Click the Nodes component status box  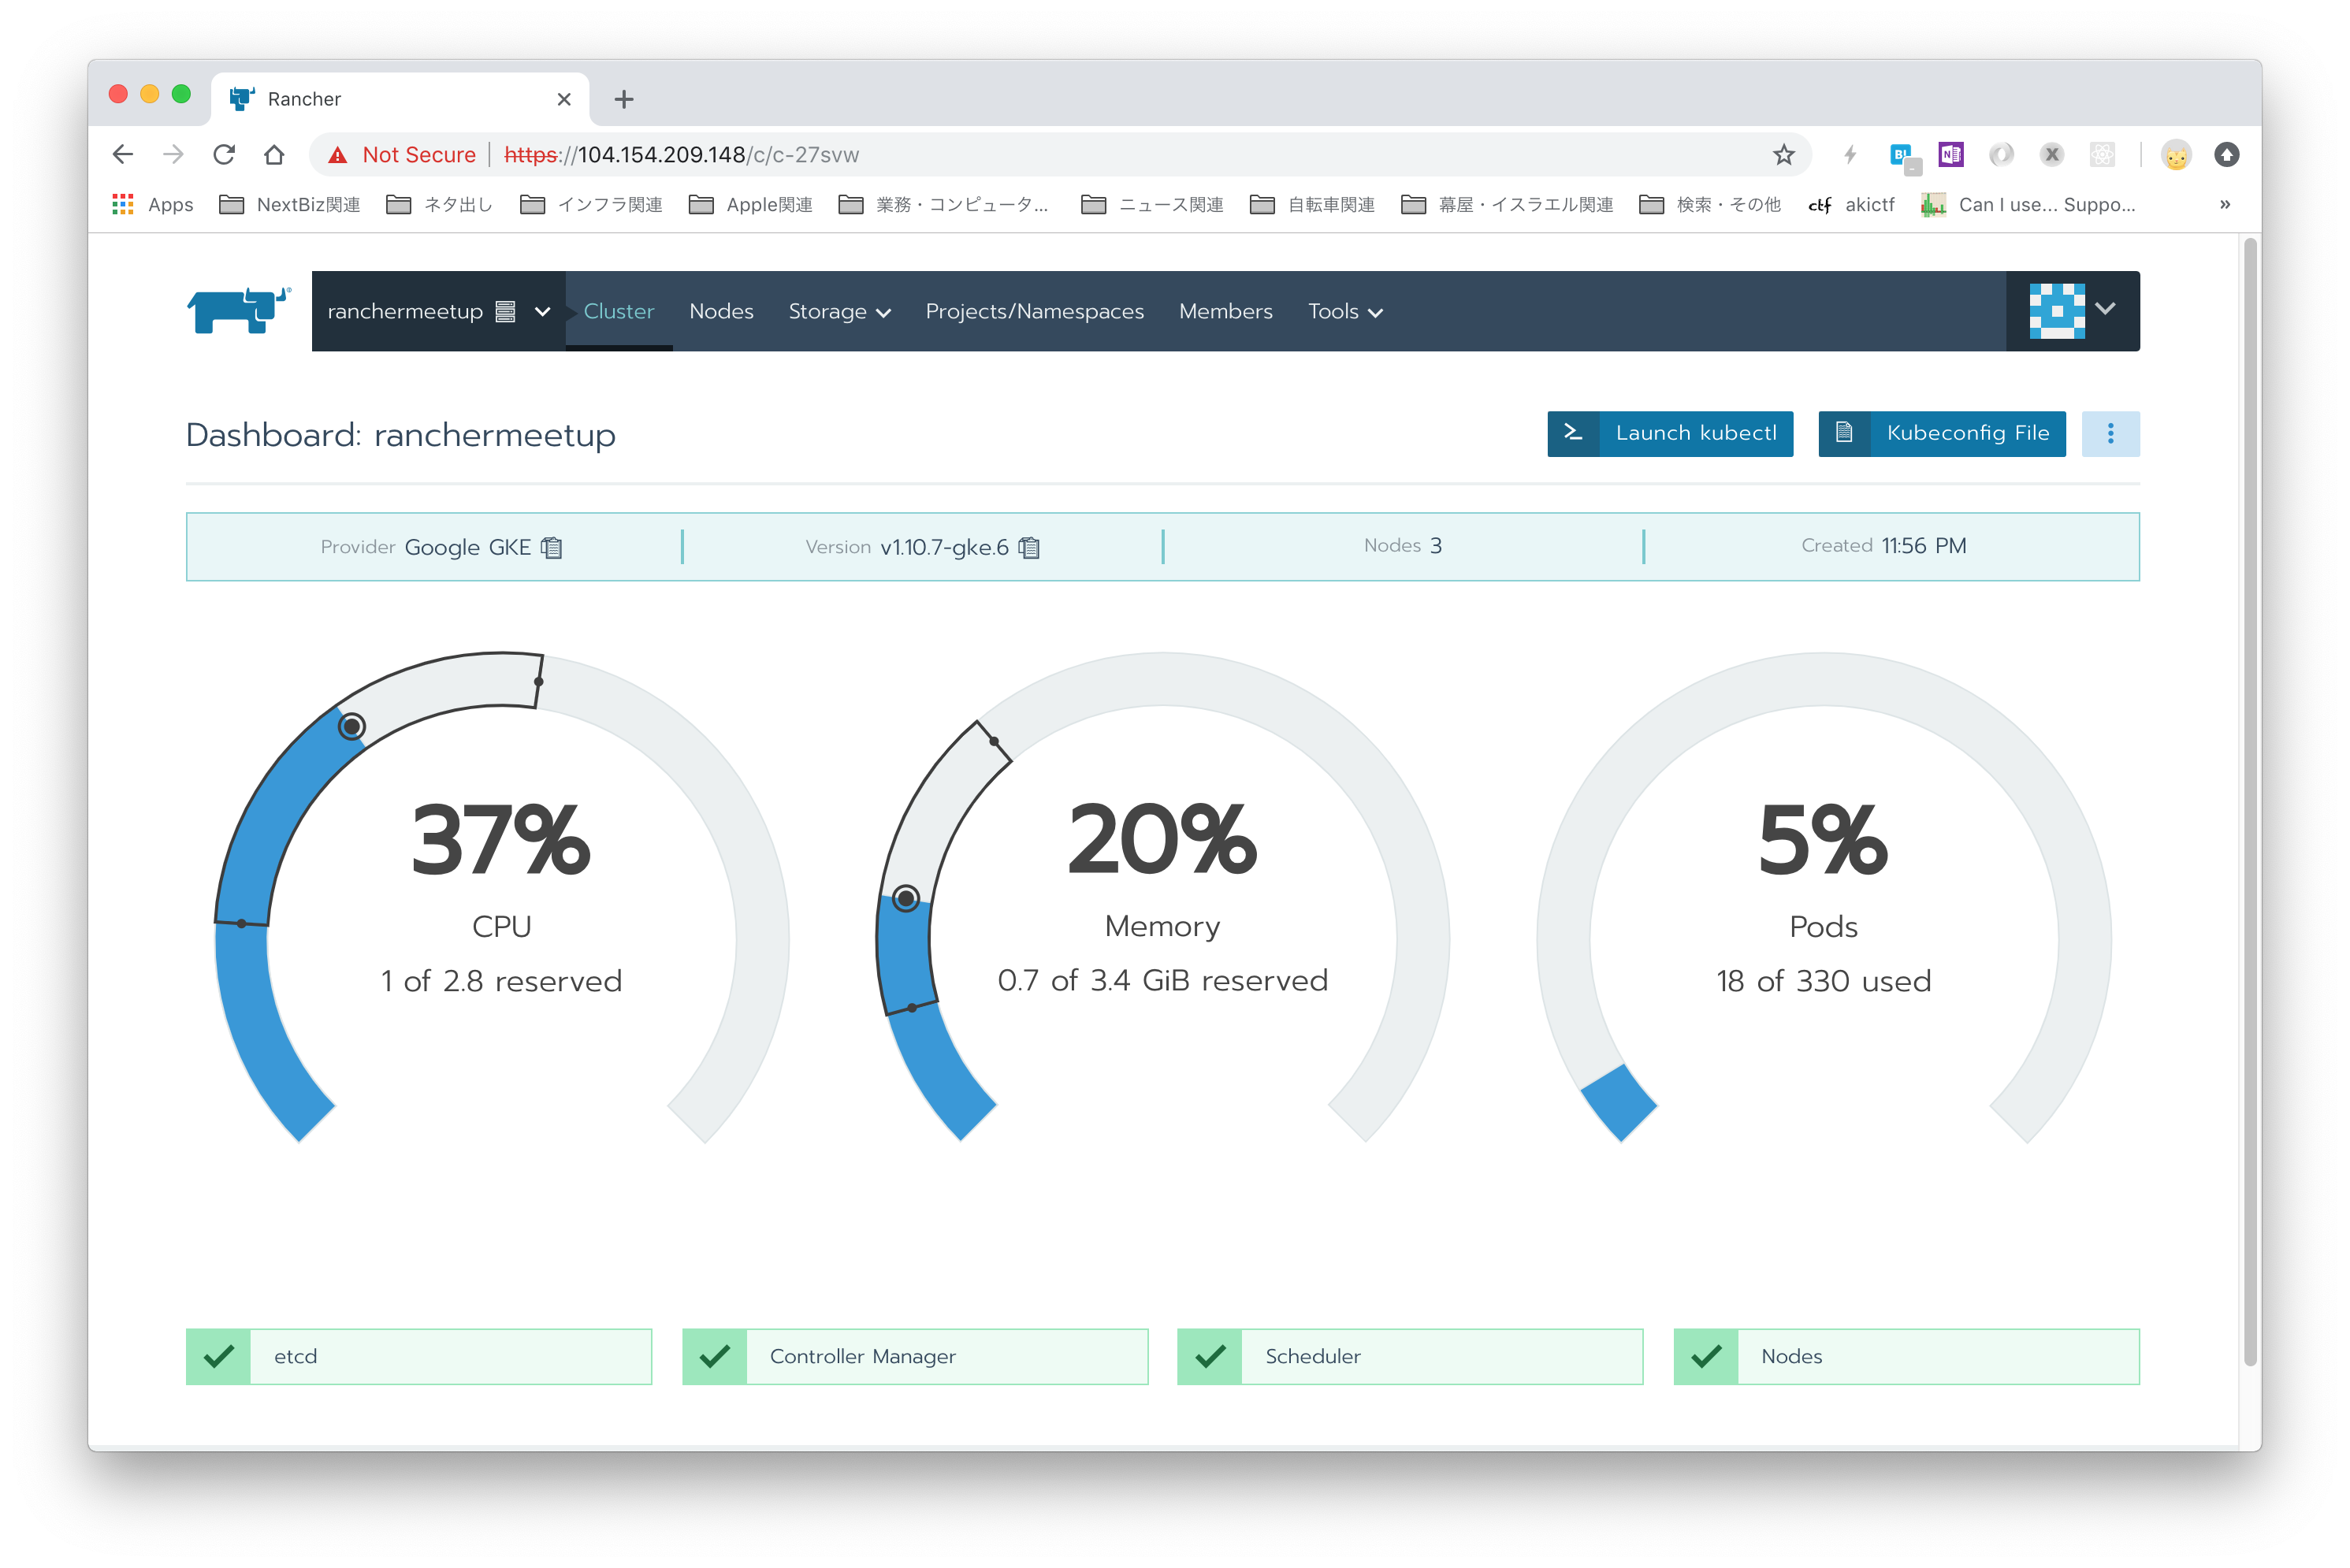pos(1906,1356)
